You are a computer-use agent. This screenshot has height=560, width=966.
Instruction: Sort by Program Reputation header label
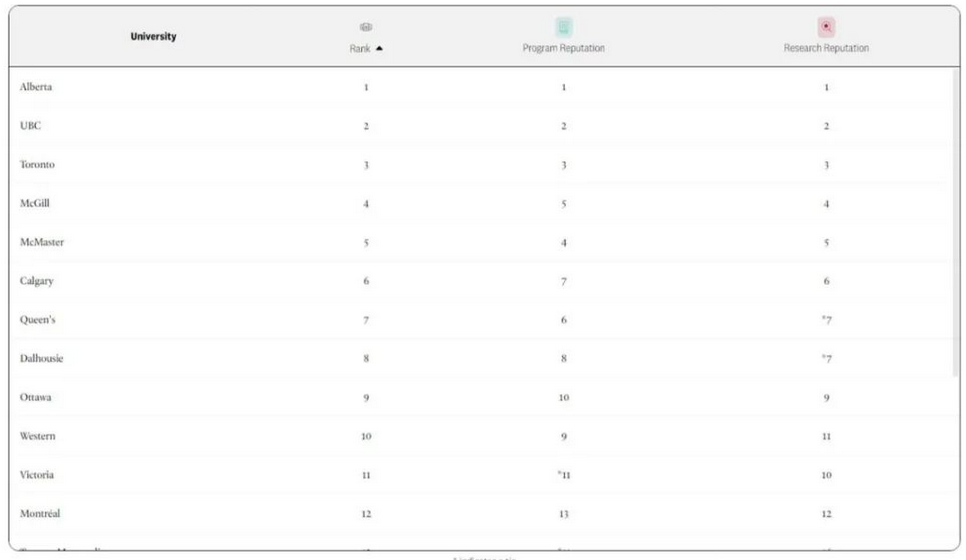coord(564,48)
